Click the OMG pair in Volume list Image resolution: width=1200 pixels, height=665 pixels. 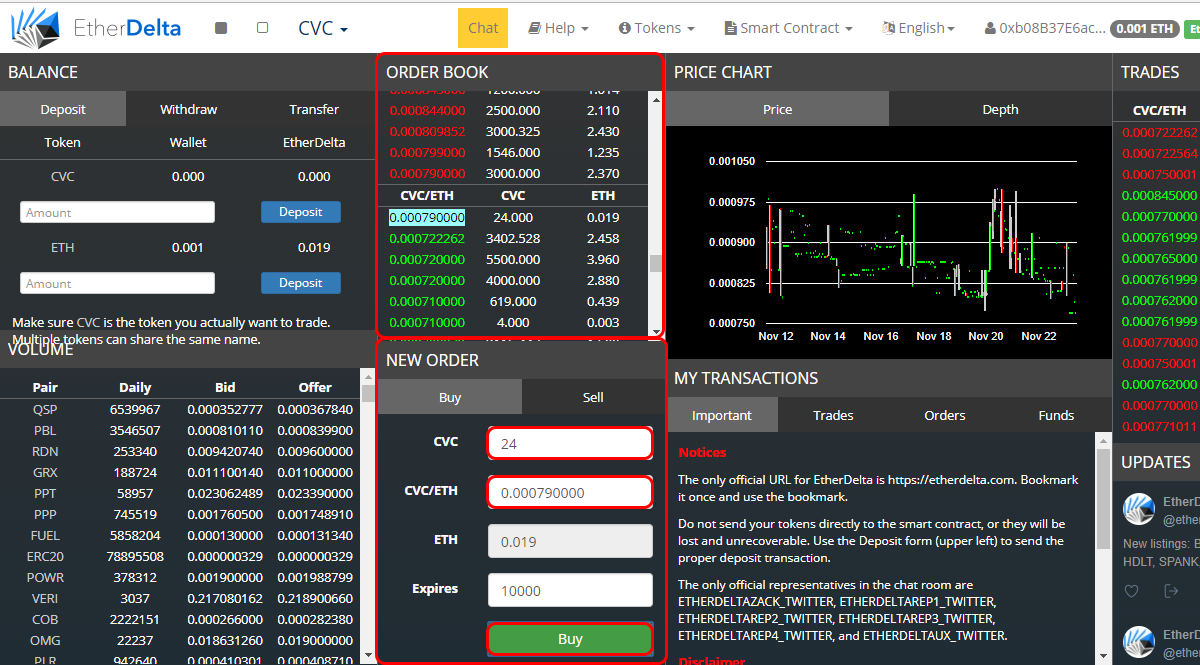tap(45, 640)
